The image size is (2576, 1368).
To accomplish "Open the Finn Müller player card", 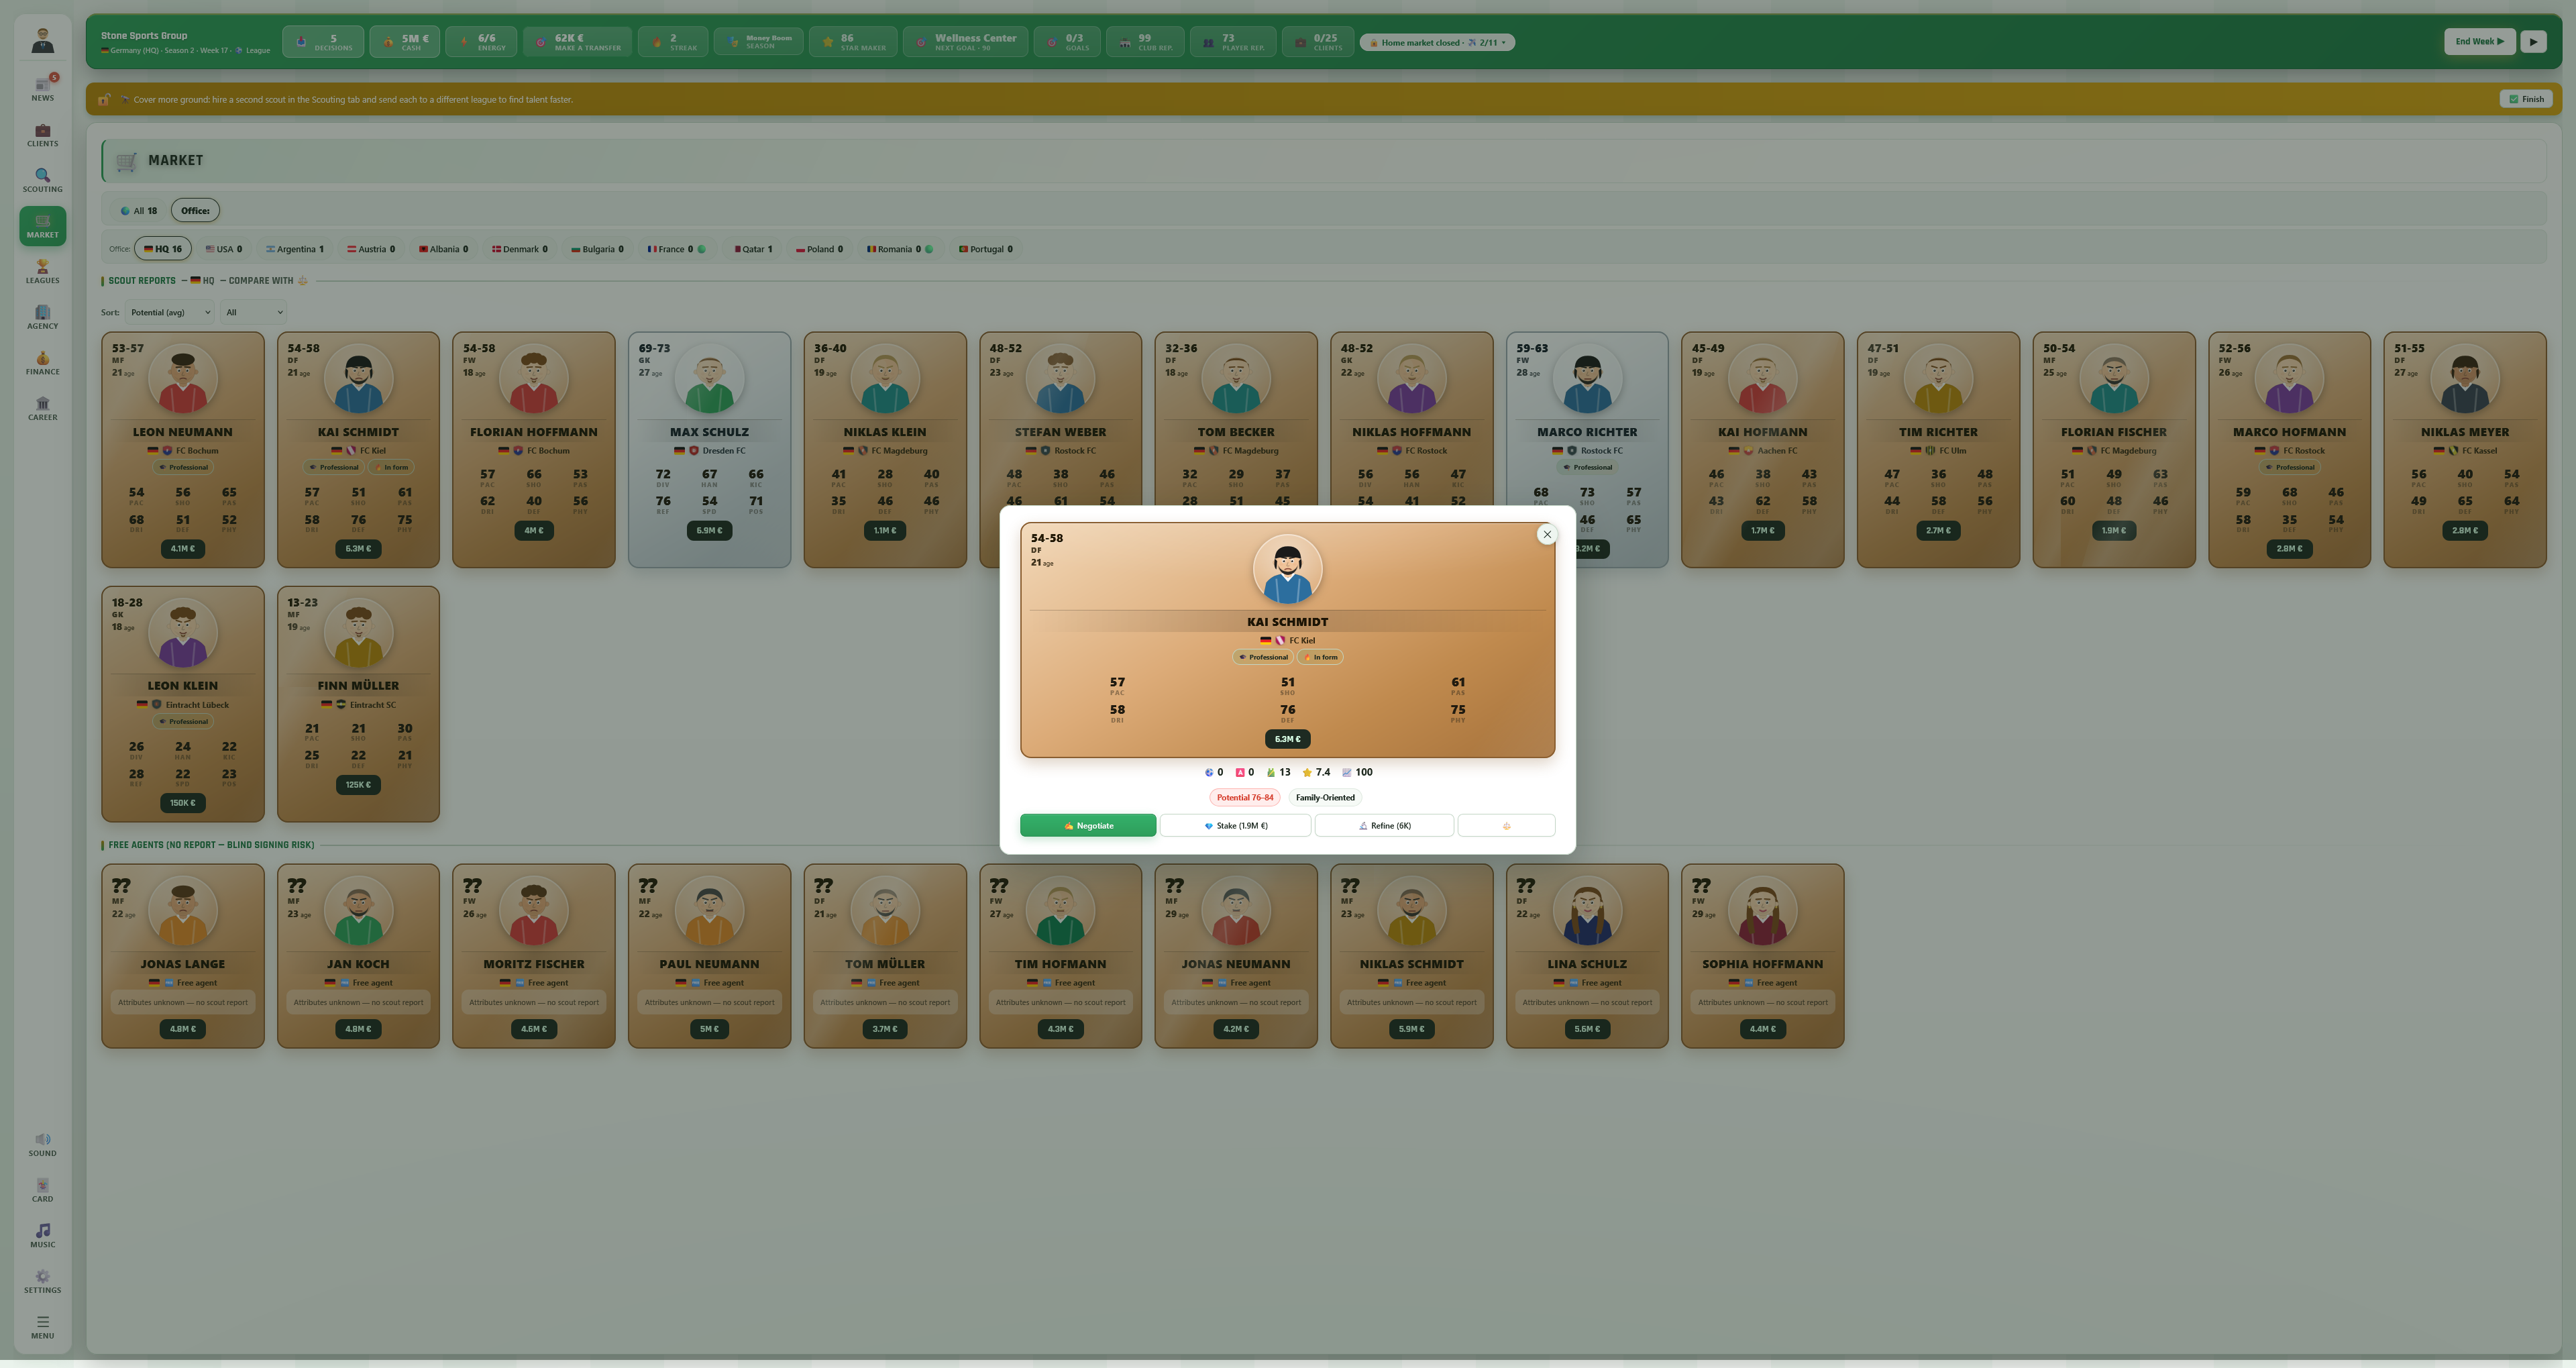I will [358, 704].
